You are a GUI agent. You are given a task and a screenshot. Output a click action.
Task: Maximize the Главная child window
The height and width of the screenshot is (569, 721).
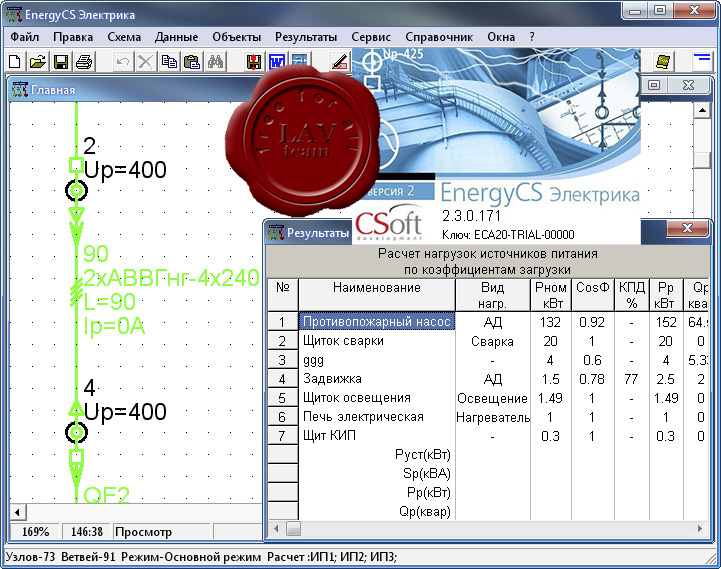(654, 86)
